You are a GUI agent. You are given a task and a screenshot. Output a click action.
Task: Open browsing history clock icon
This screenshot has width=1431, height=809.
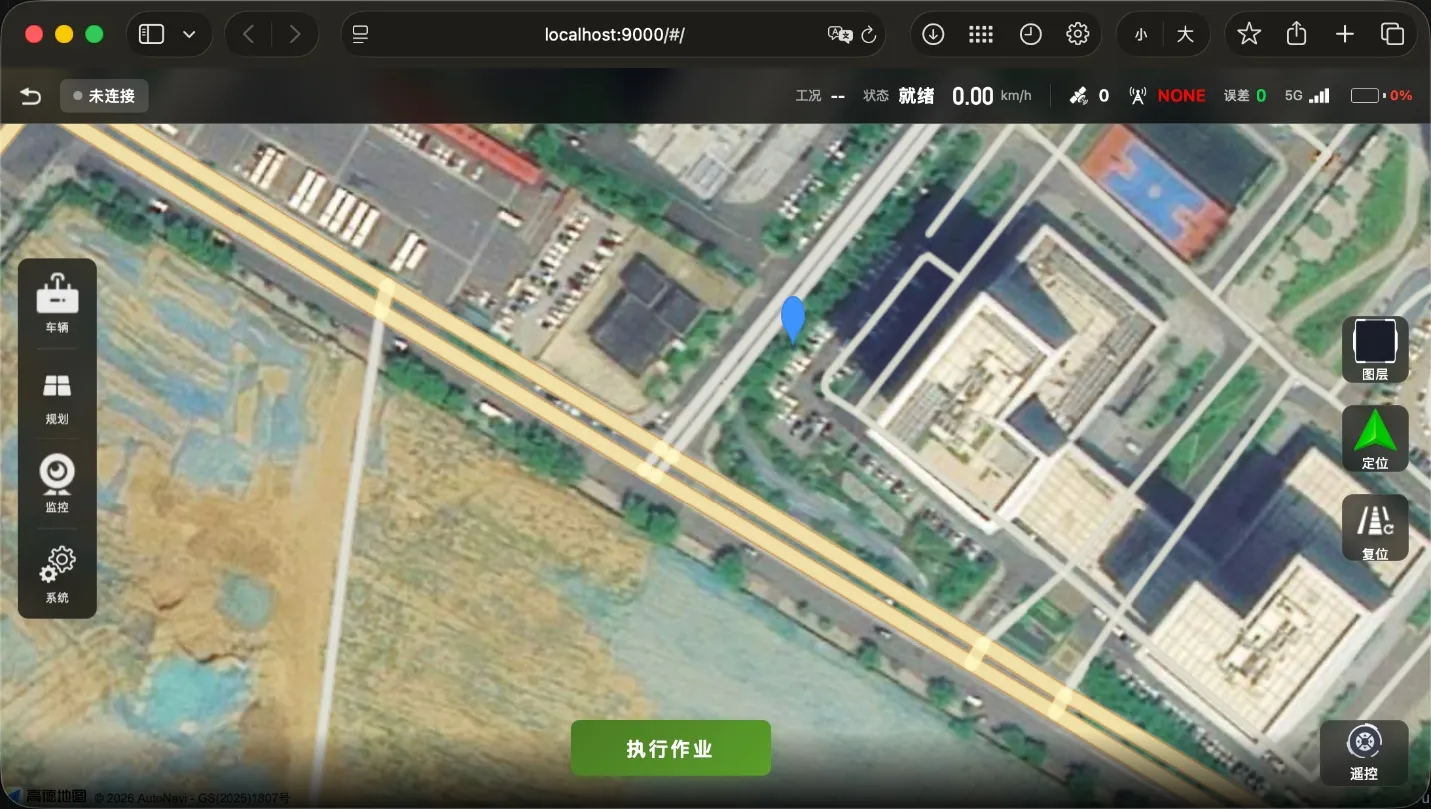click(1030, 35)
